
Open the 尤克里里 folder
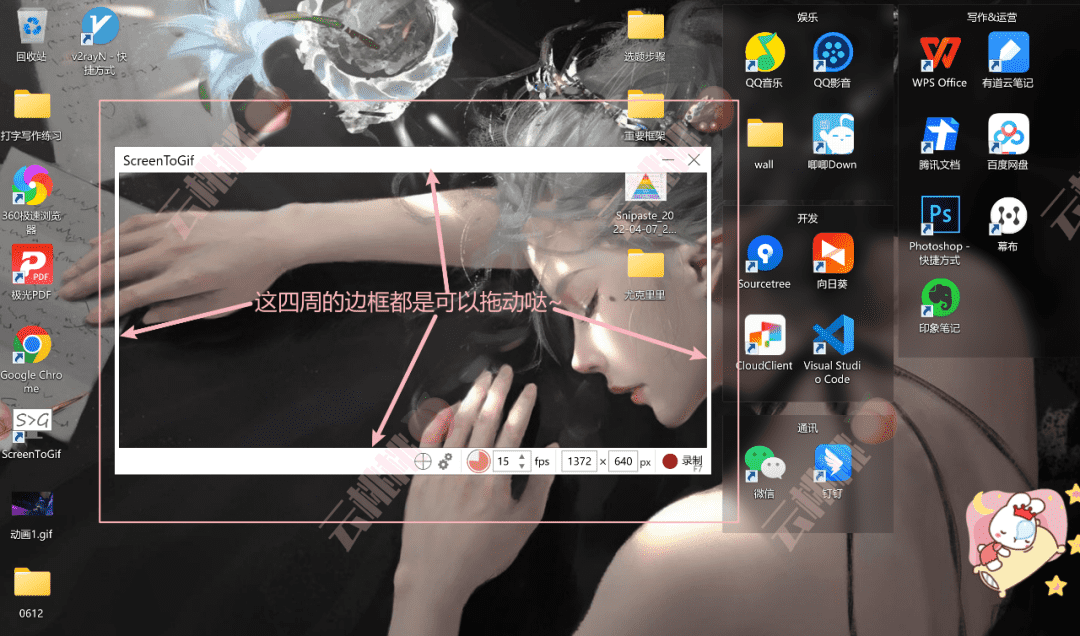[x=645, y=265]
